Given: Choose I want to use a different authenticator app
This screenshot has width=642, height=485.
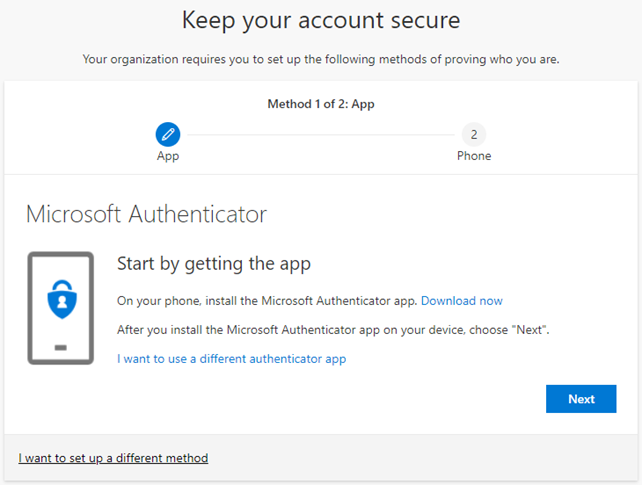Looking at the screenshot, I should (231, 358).
